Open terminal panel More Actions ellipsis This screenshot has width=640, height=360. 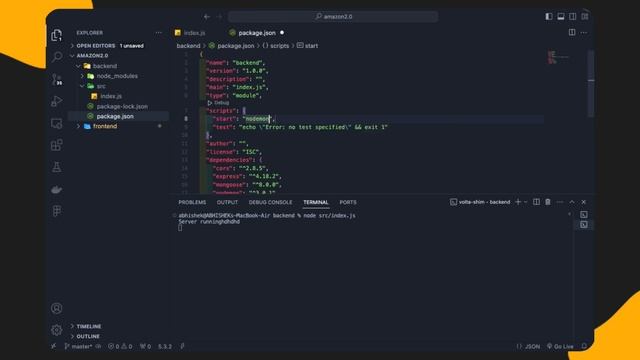tap(560, 202)
